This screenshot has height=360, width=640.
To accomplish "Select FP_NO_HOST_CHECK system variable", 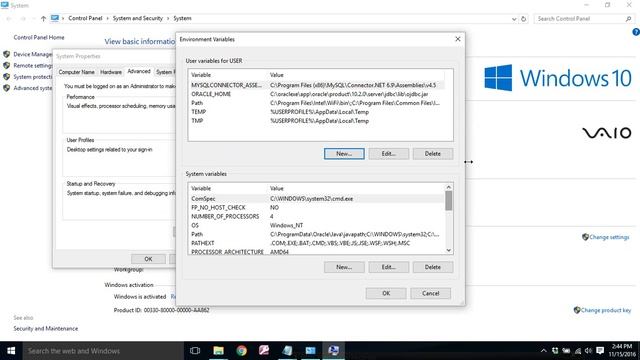I will 316,207.
